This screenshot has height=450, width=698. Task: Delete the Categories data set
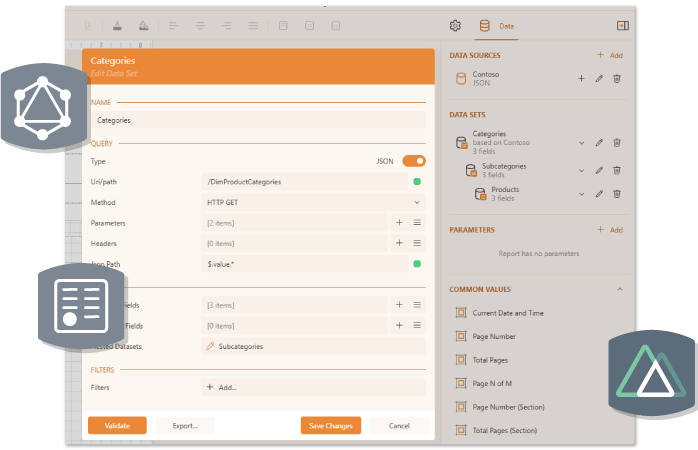coord(617,142)
